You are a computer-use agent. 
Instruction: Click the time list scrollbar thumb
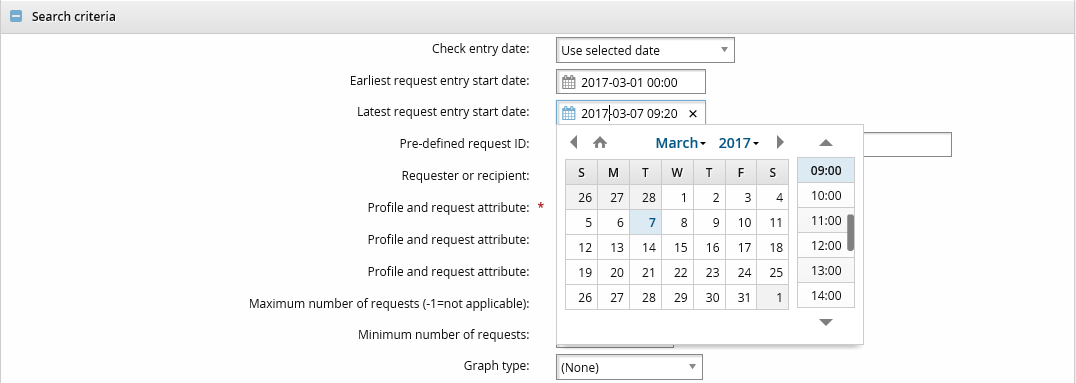[851, 233]
